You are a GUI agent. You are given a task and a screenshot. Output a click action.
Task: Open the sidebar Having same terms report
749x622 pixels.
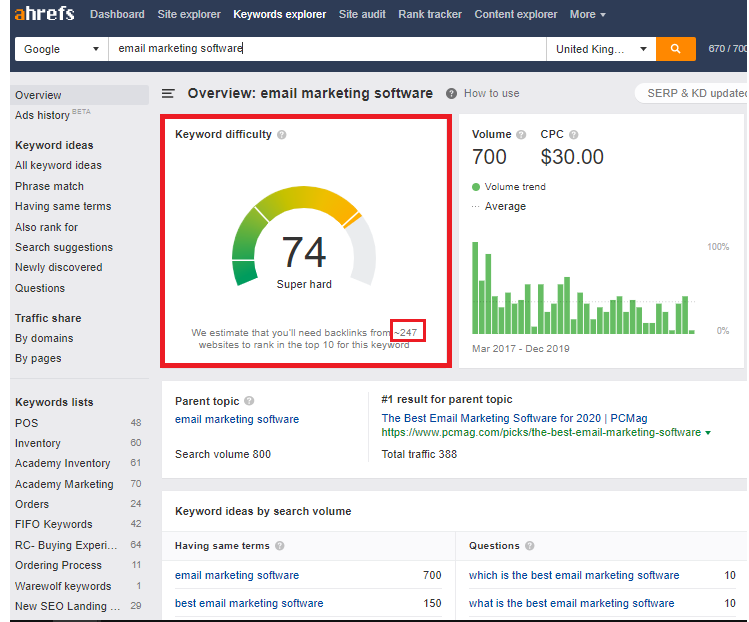click(63, 206)
